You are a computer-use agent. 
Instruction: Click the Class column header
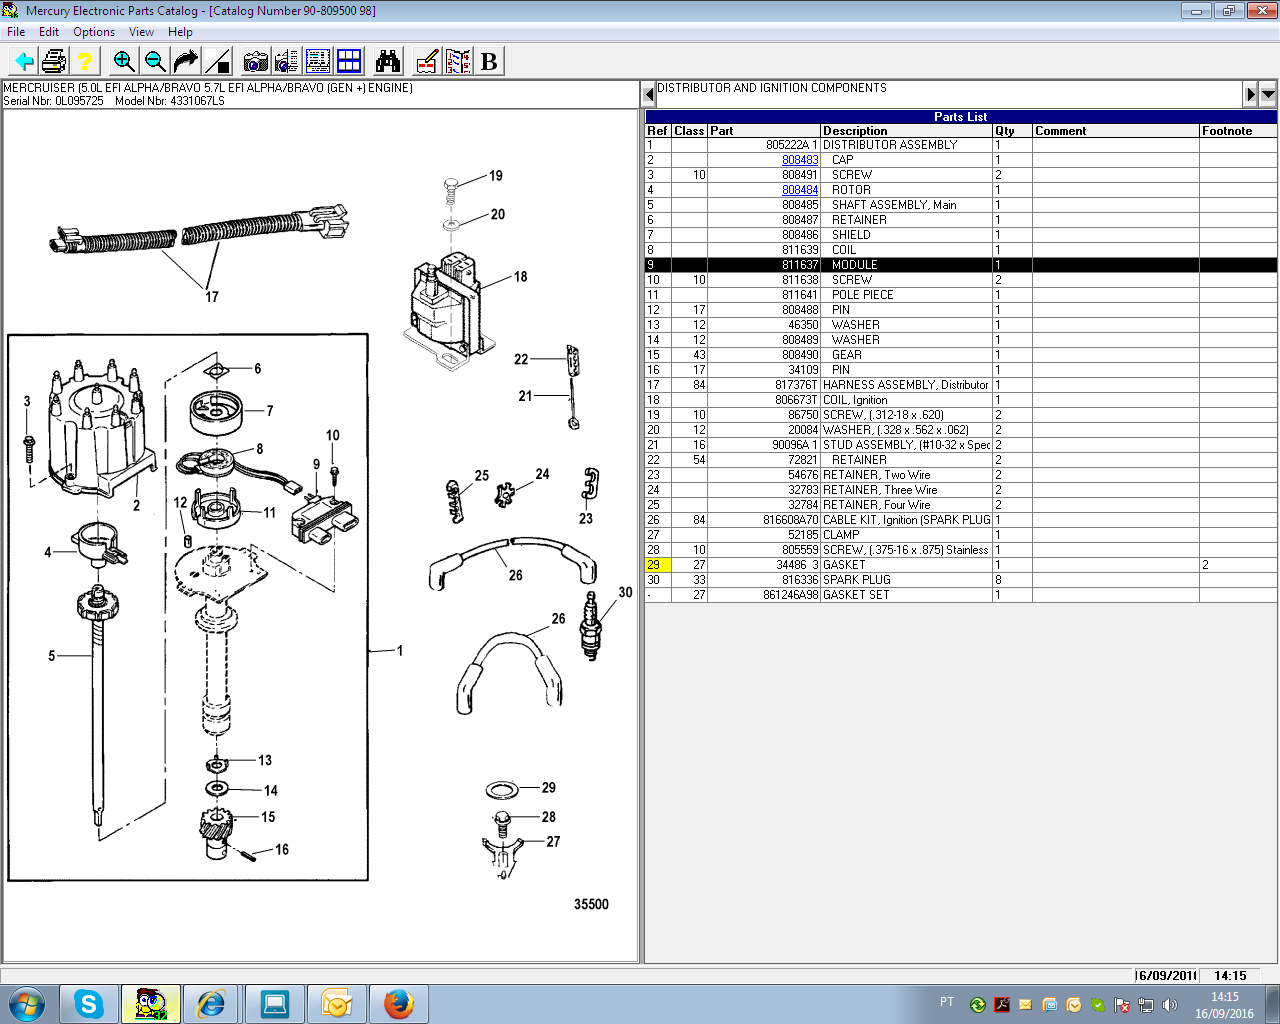pos(689,131)
